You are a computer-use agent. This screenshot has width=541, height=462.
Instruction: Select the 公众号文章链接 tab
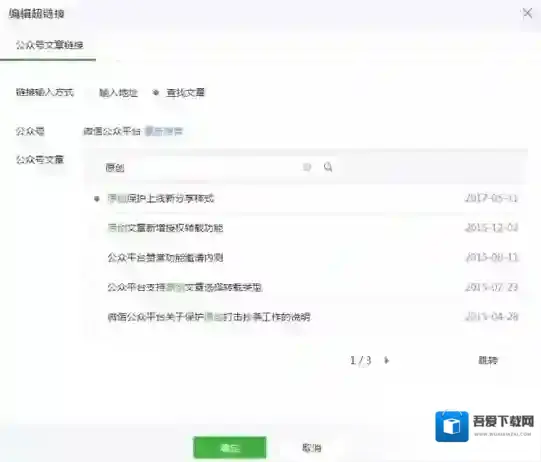pyautogui.click(x=49, y=45)
